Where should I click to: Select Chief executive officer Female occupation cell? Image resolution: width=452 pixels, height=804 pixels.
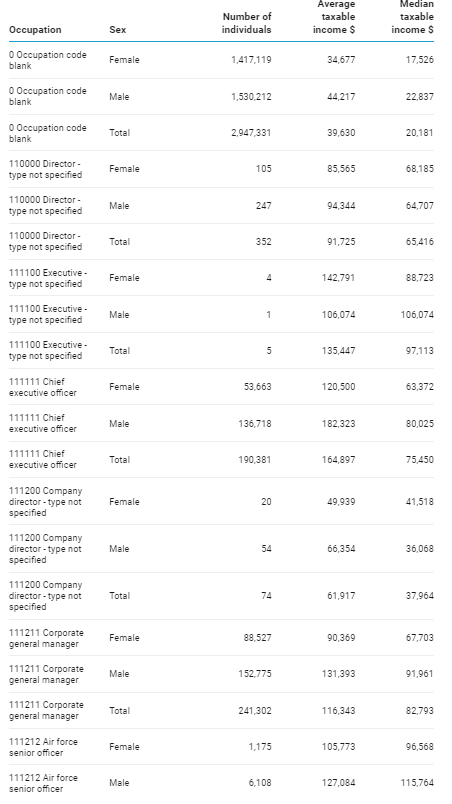(x=43, y=387)
